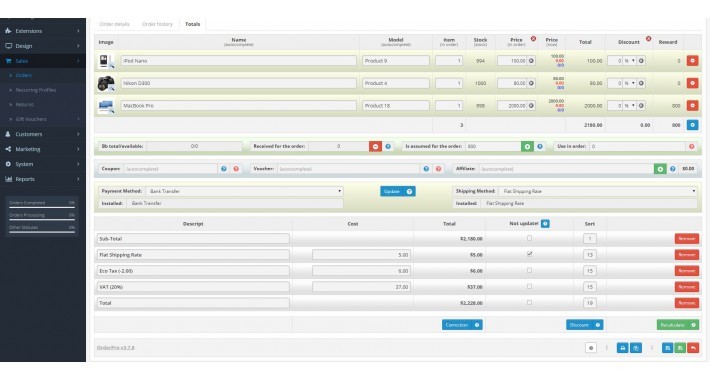Viewport: 710px width, 380px height.
Task: Apply discount icon for MacBook Pro row
Action: (x=641, y=106)
